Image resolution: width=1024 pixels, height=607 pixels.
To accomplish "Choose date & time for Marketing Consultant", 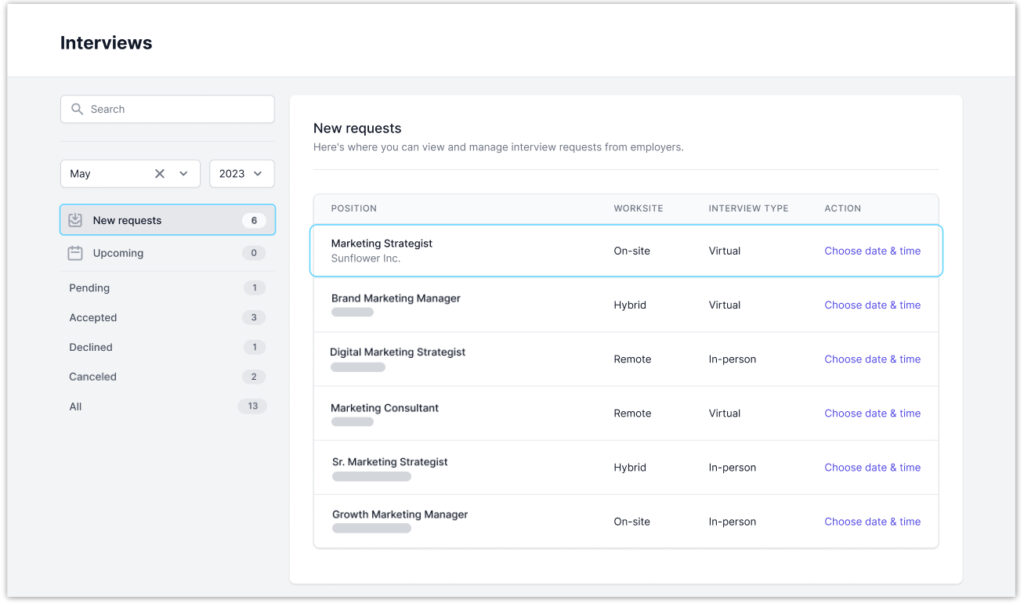I will (872, 413).
